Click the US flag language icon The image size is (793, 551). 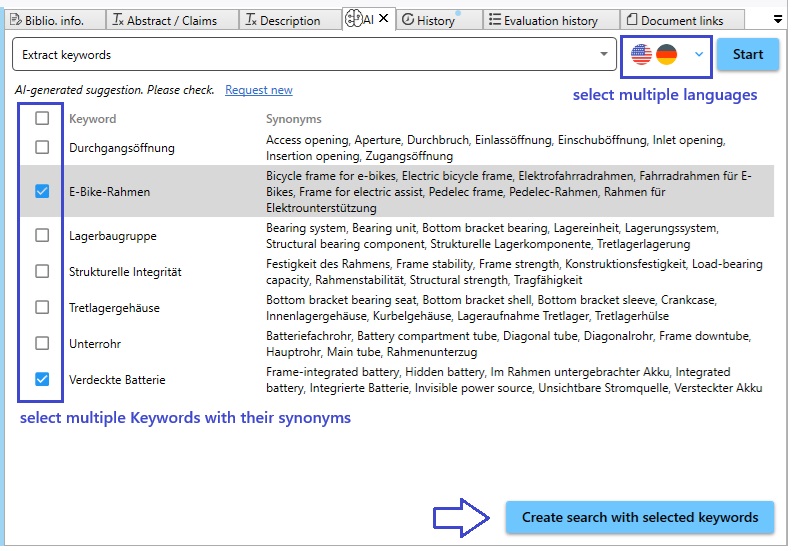tap(641, 55)
